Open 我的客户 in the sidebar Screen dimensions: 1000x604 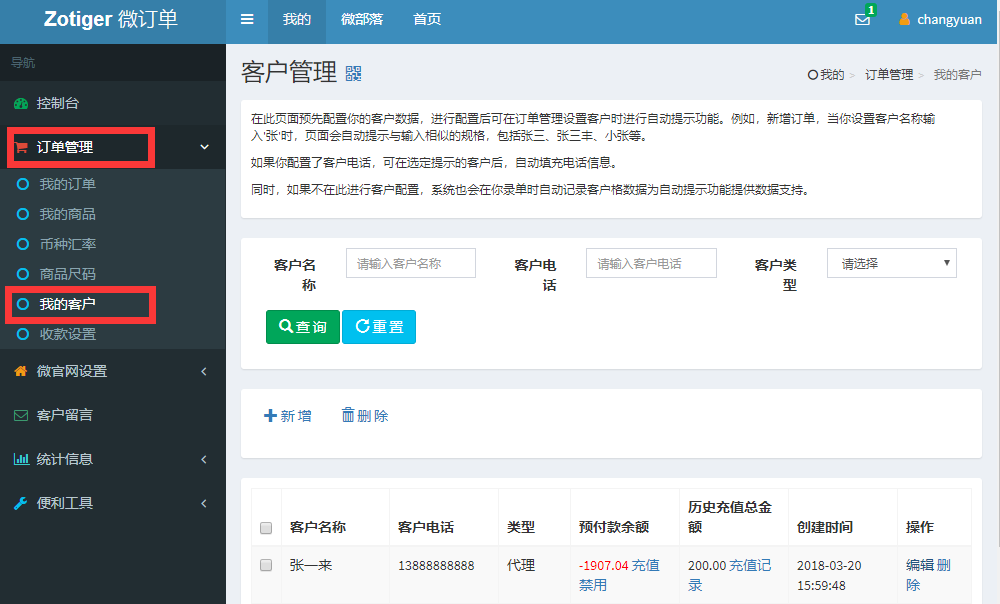[x=68, y=304]
